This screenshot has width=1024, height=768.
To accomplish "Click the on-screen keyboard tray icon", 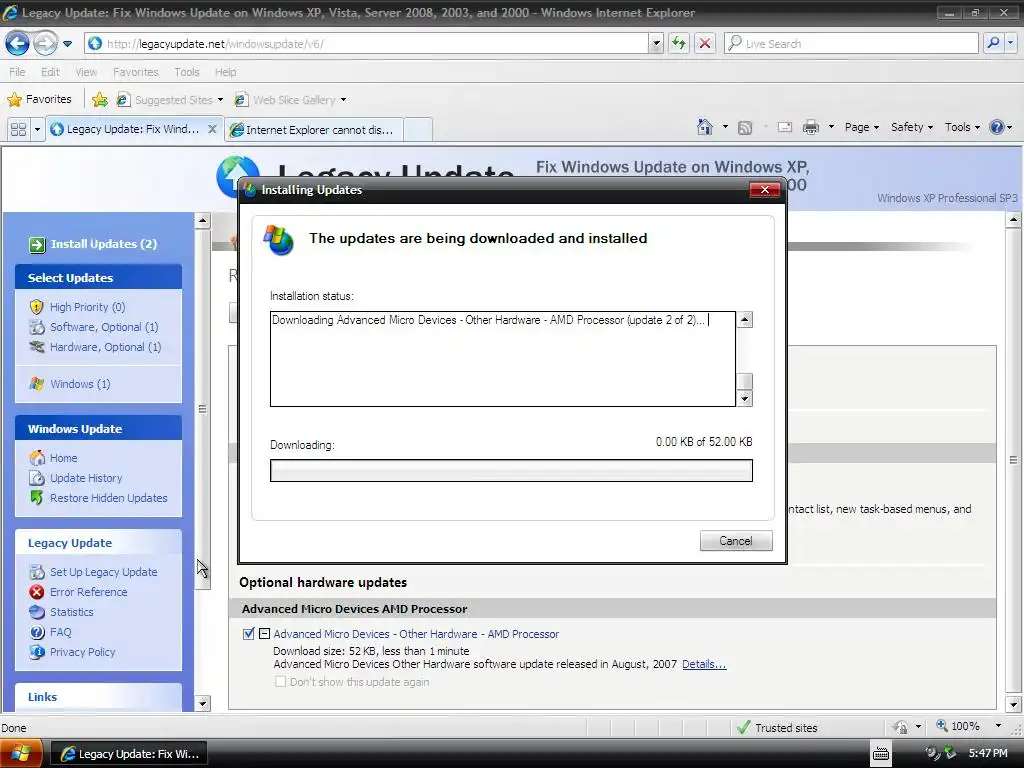I will (880, 753).
